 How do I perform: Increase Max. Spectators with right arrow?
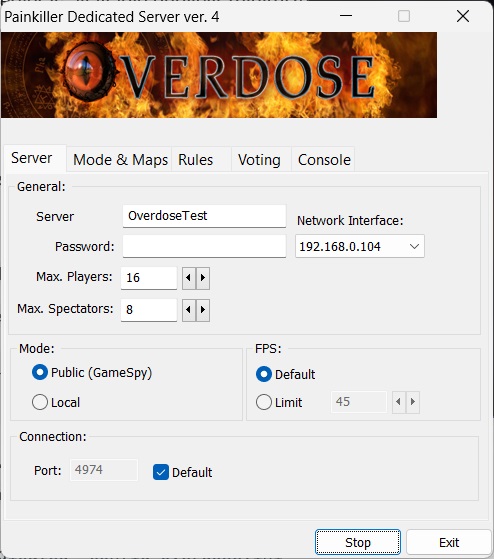pyautogui.click(x=203, y=310)
